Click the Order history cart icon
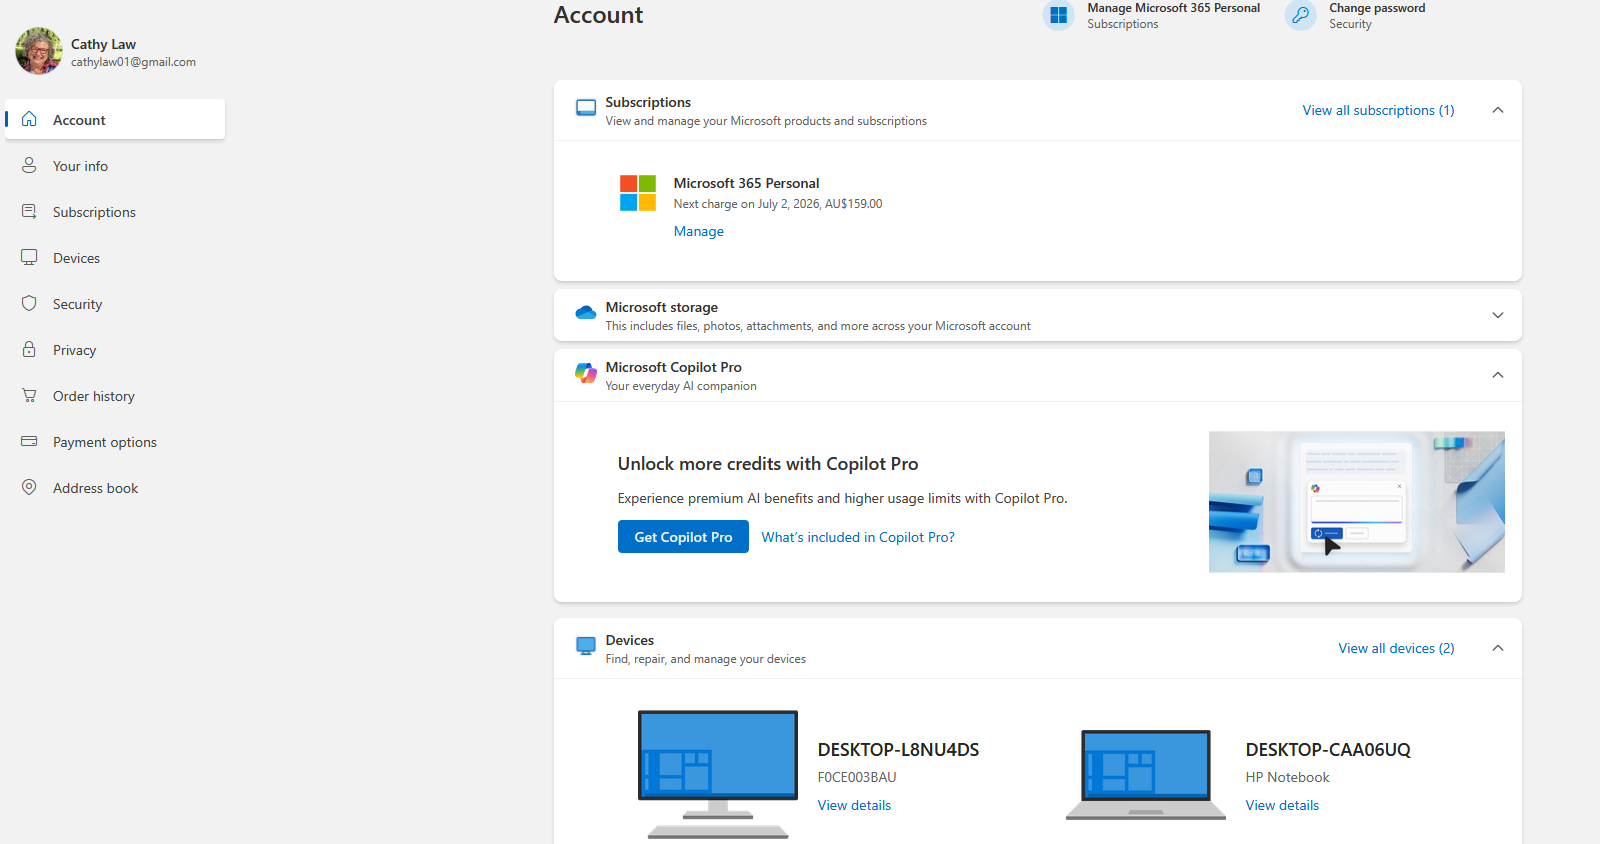Viewport: 1600px width, 844px height. point(29,395)
